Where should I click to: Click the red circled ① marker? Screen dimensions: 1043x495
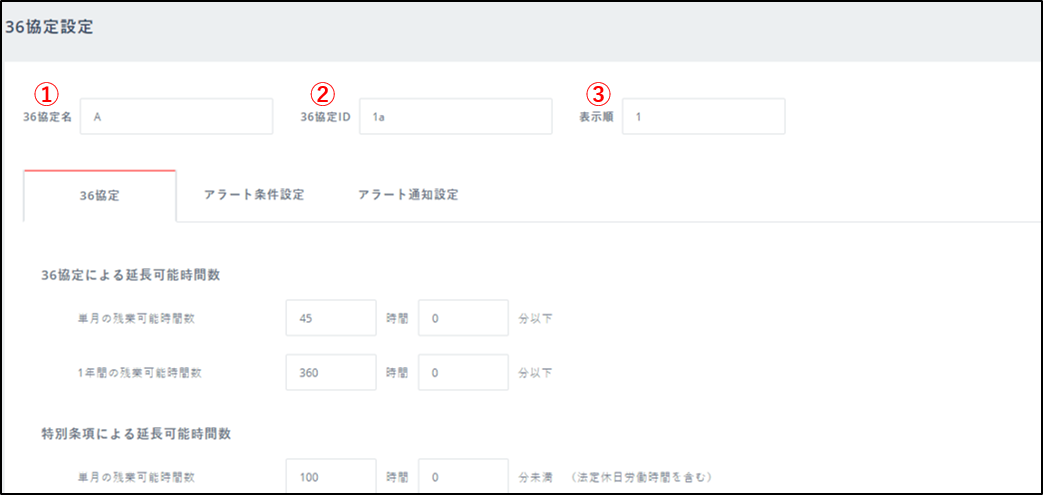[46, 93]
